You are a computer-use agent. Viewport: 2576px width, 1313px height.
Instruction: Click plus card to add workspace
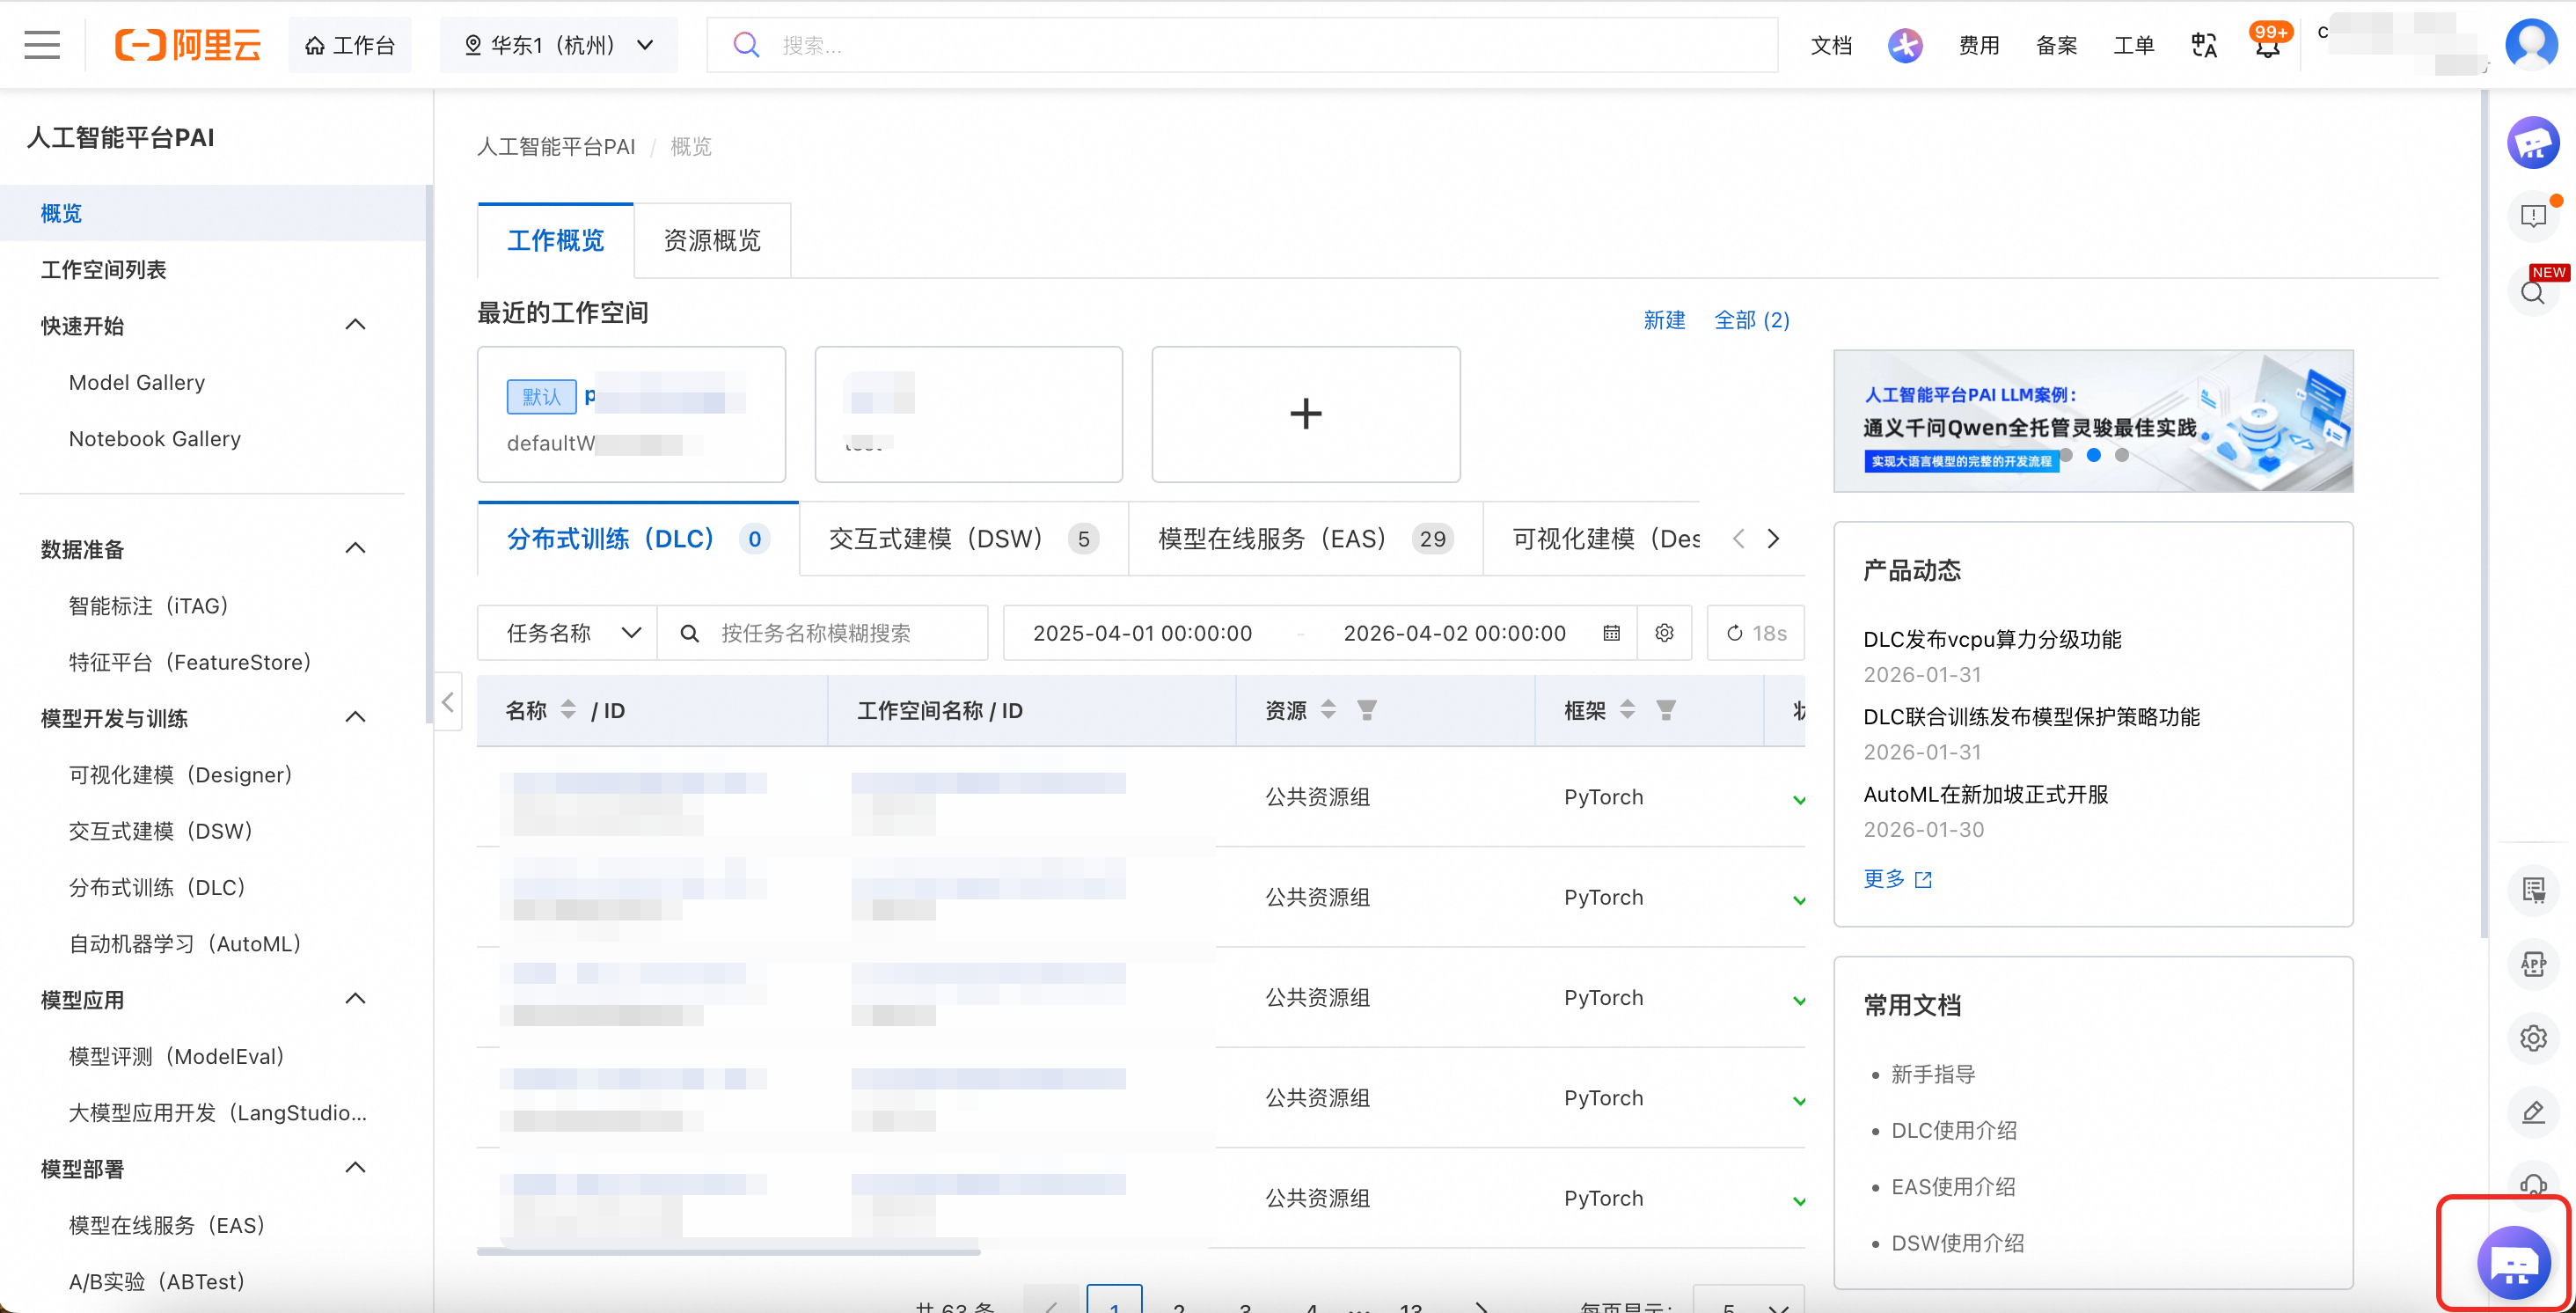coord(1306,414)
